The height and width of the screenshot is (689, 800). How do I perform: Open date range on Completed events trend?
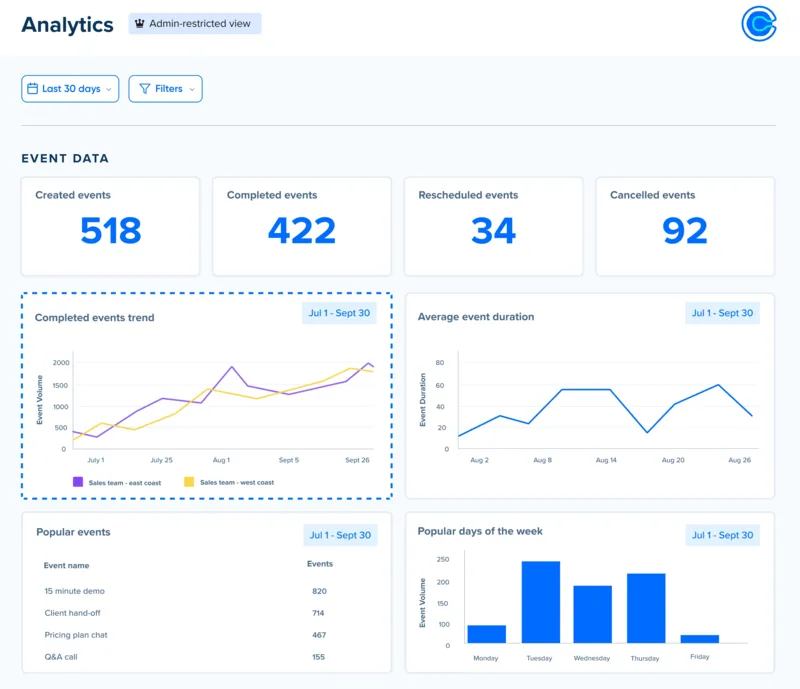click(x=339, y=313)
